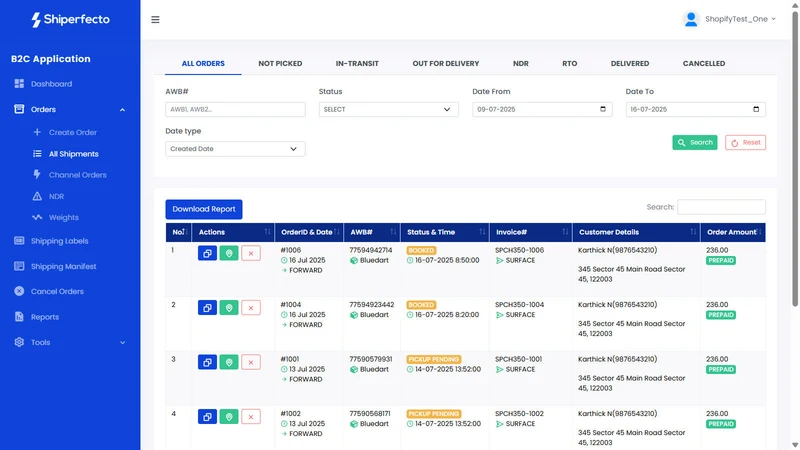Viewport: 800px width, 450px height.
Task: Clone order #1004 with blue copy icon
Action: point(207,308)
